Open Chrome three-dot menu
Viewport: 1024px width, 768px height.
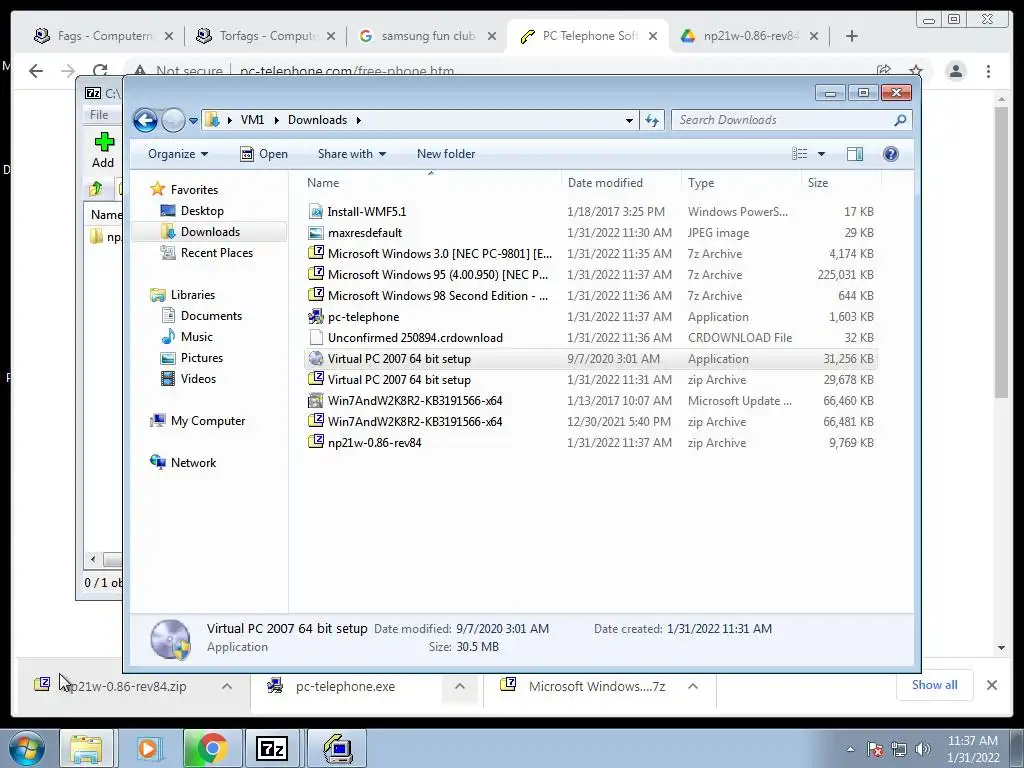(988, 71)
